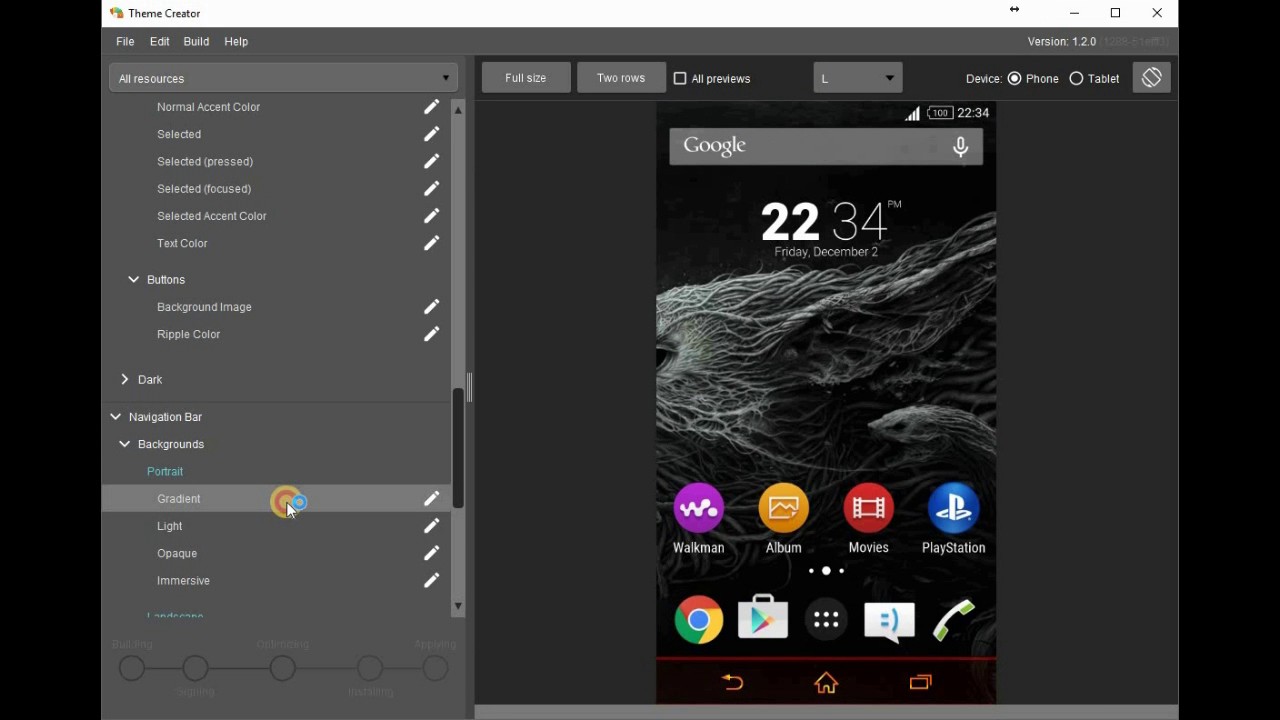This screenshot has height=720, width=1280.
Task: Tap the Home navigation bar button
Action: [x=826, y=682]
